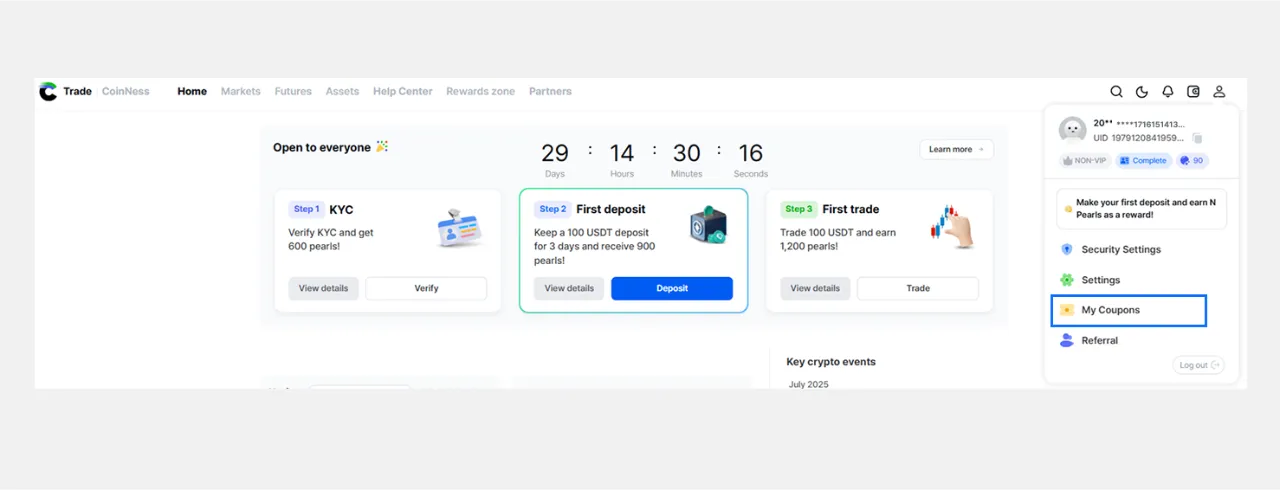Copy the UID with copy icon
Image resolution: width=1280 pixels, height=490 pixels.
[1197, 138]
